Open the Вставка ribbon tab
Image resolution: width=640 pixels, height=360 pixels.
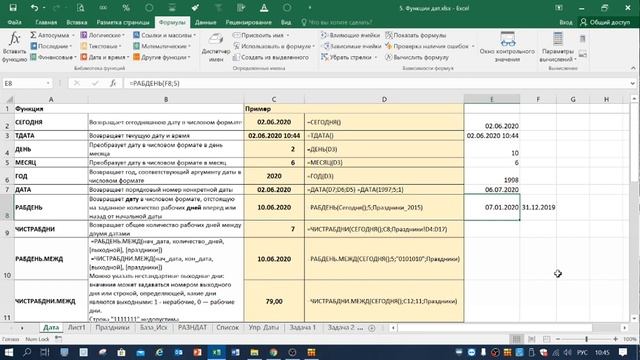(x=77, y=22)
